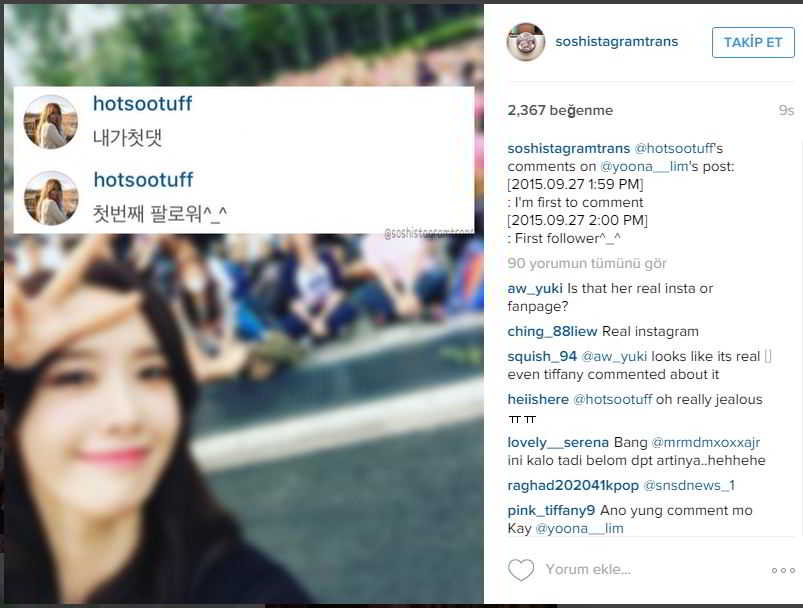This screenshot has width=803, height=608.
Task: Open the @yoona__lim mention in the caption
Action: (644, 166)
